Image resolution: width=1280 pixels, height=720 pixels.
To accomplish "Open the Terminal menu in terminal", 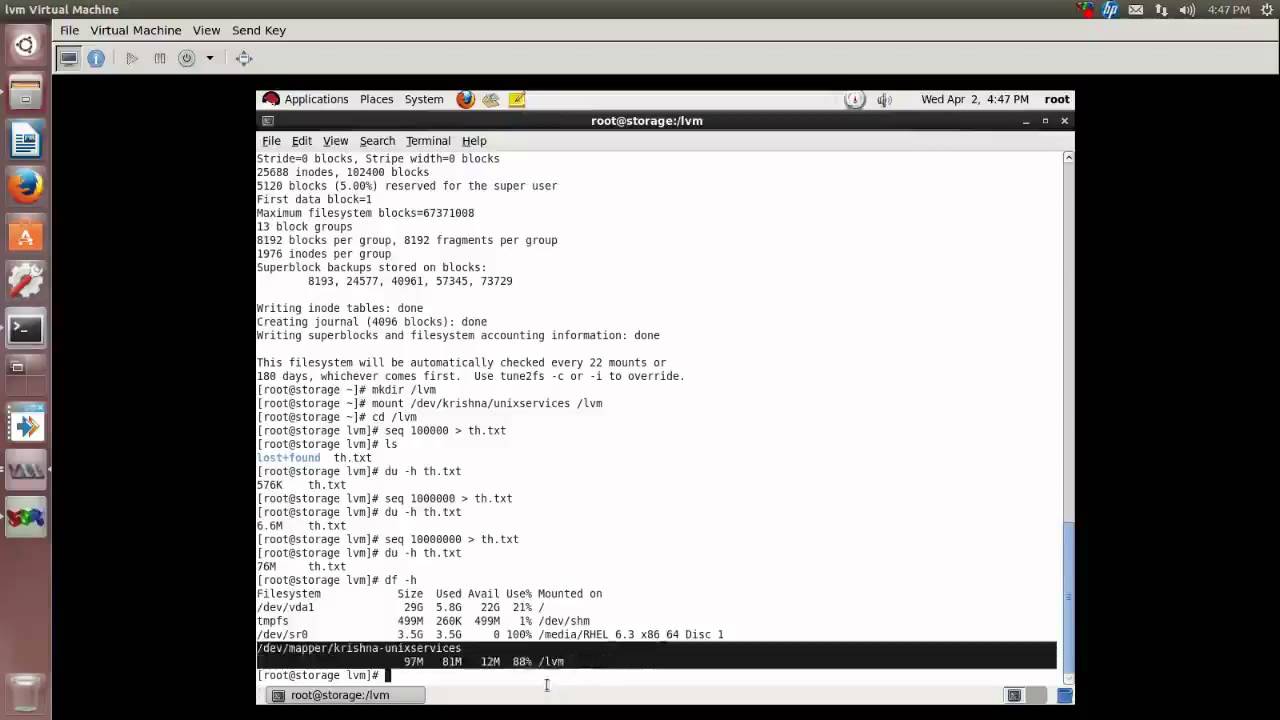I will pos(428,141).
